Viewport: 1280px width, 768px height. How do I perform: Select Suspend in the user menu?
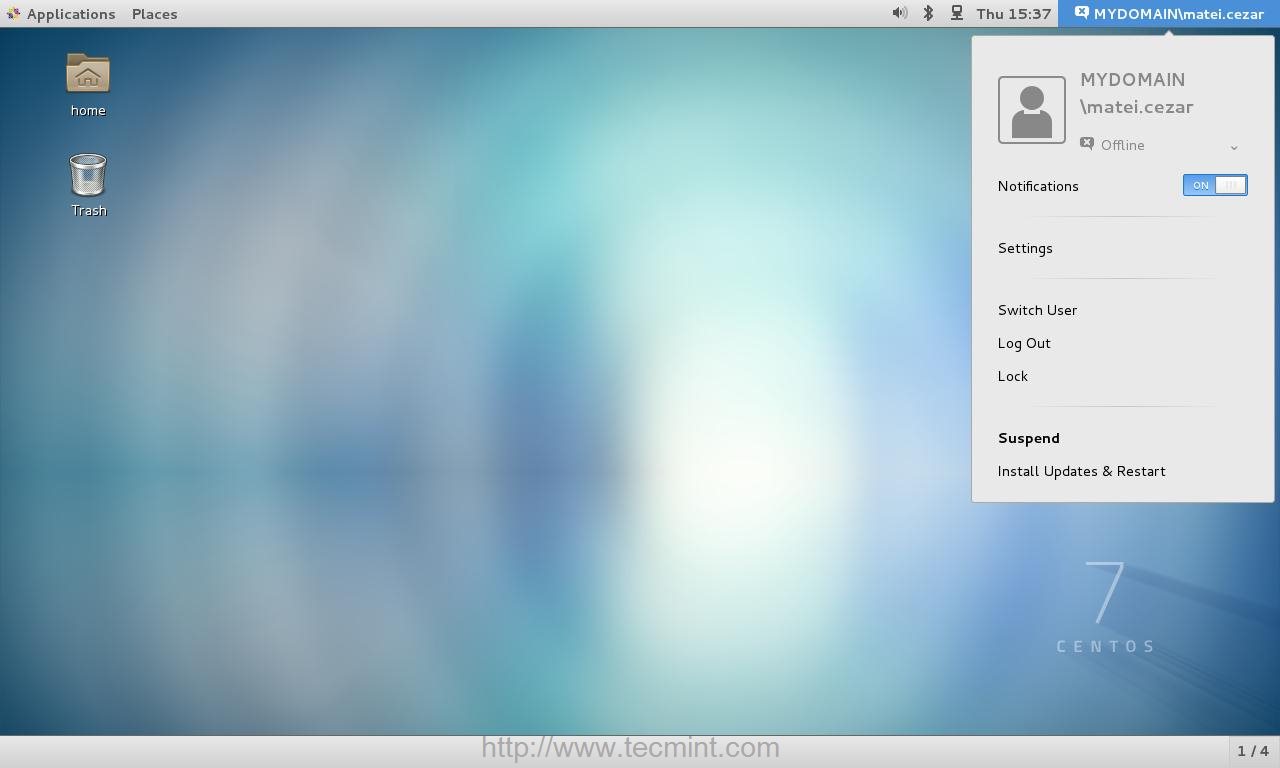pyautogui.click(x=1029, y=438)
